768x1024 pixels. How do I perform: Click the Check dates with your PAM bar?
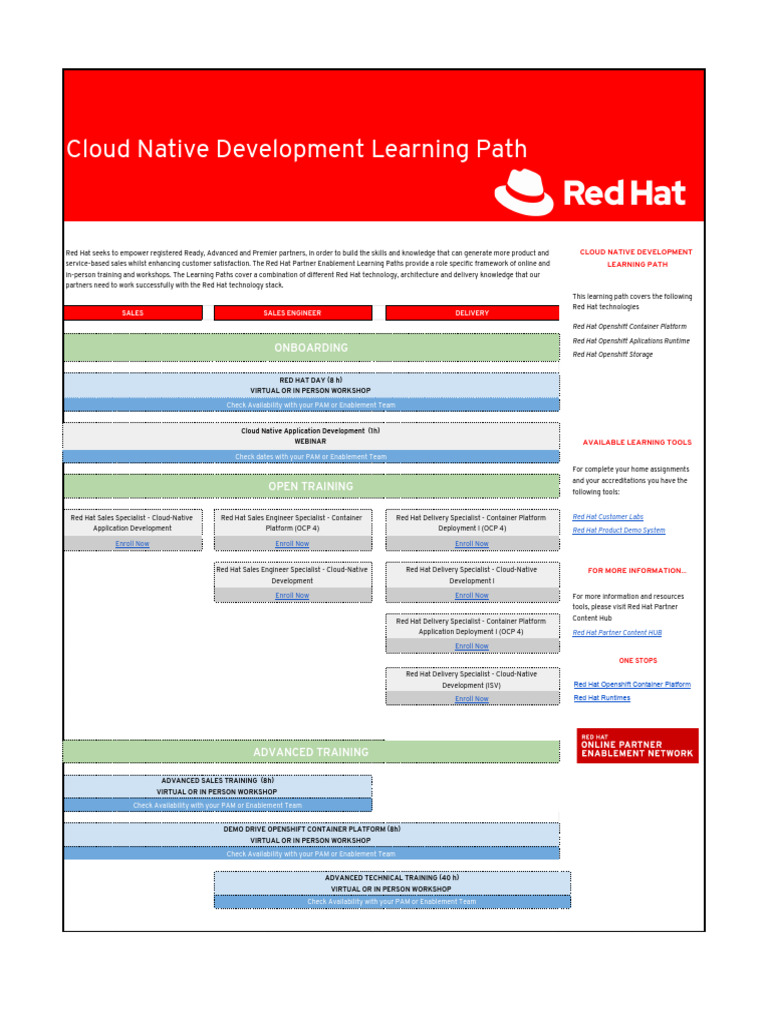[311, 456]
